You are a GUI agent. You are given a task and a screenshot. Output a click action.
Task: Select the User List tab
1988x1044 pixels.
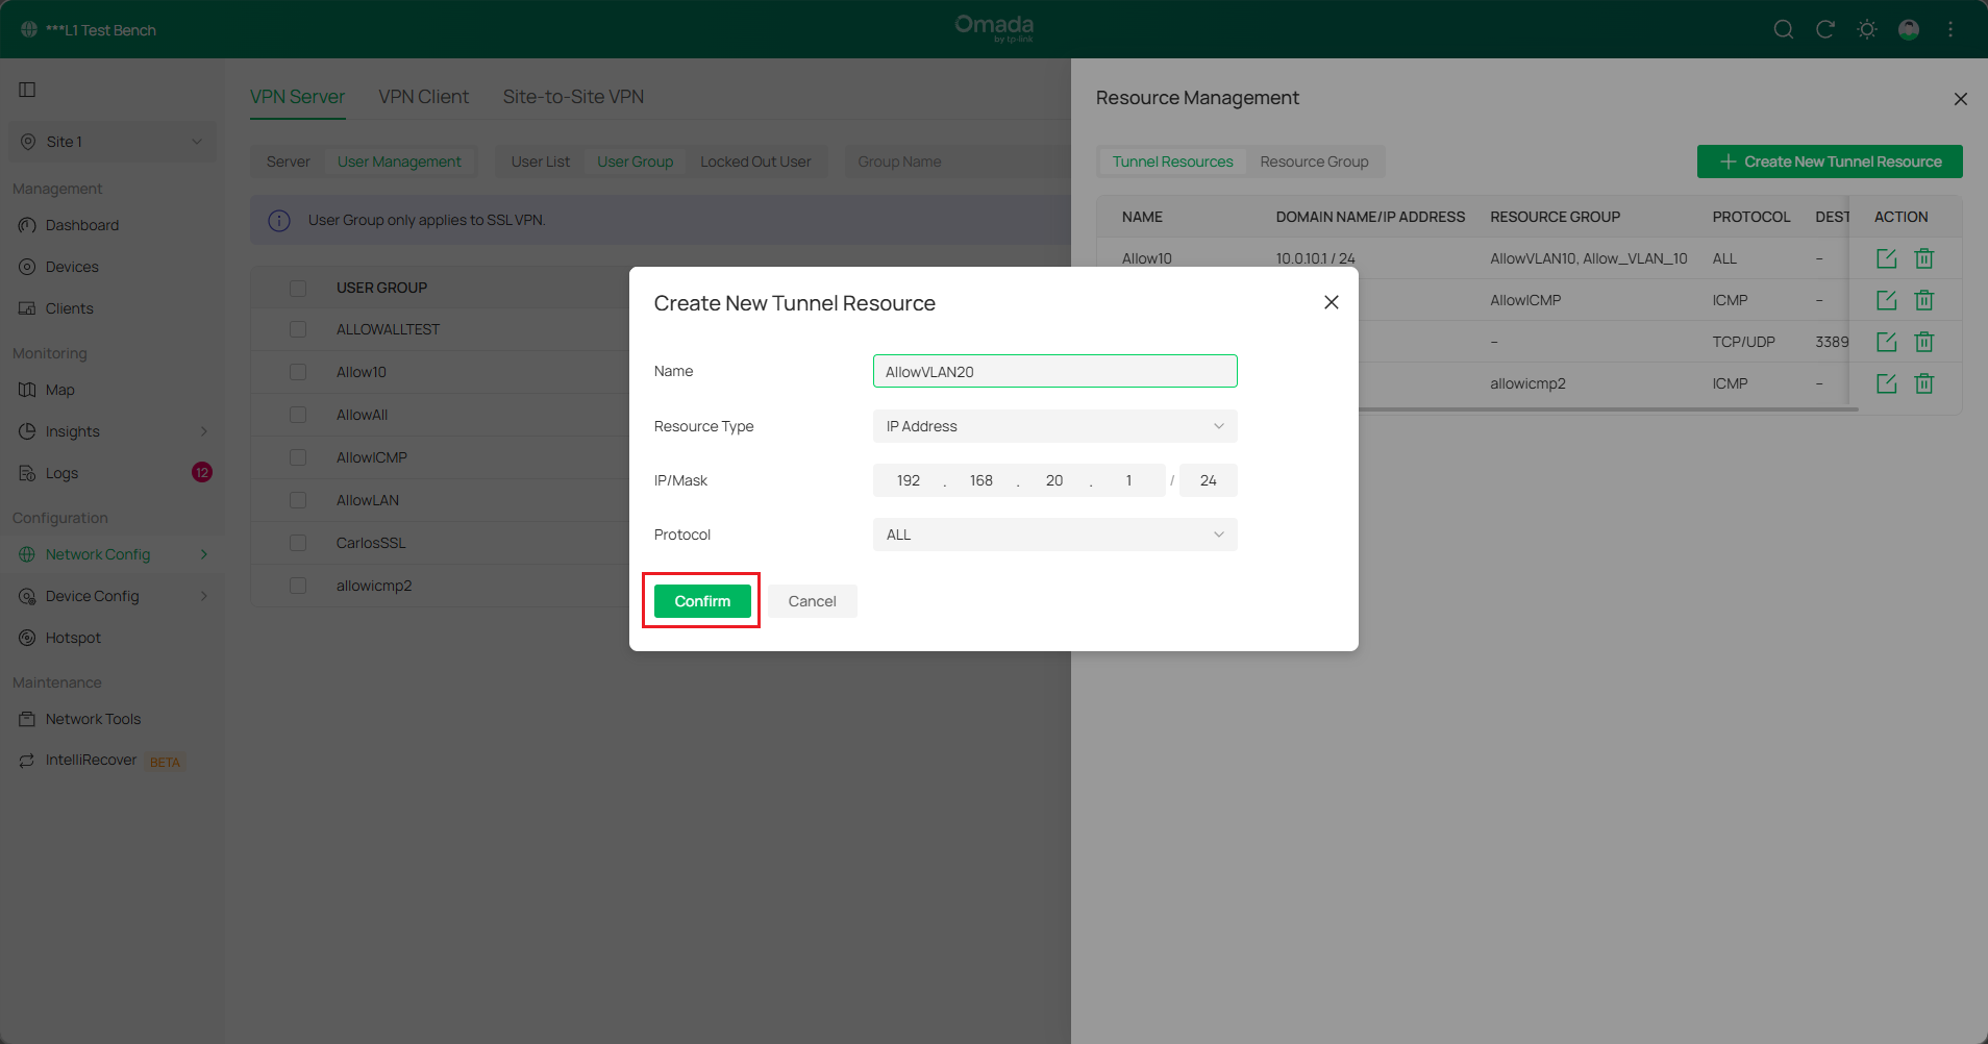tap(540, 161)
